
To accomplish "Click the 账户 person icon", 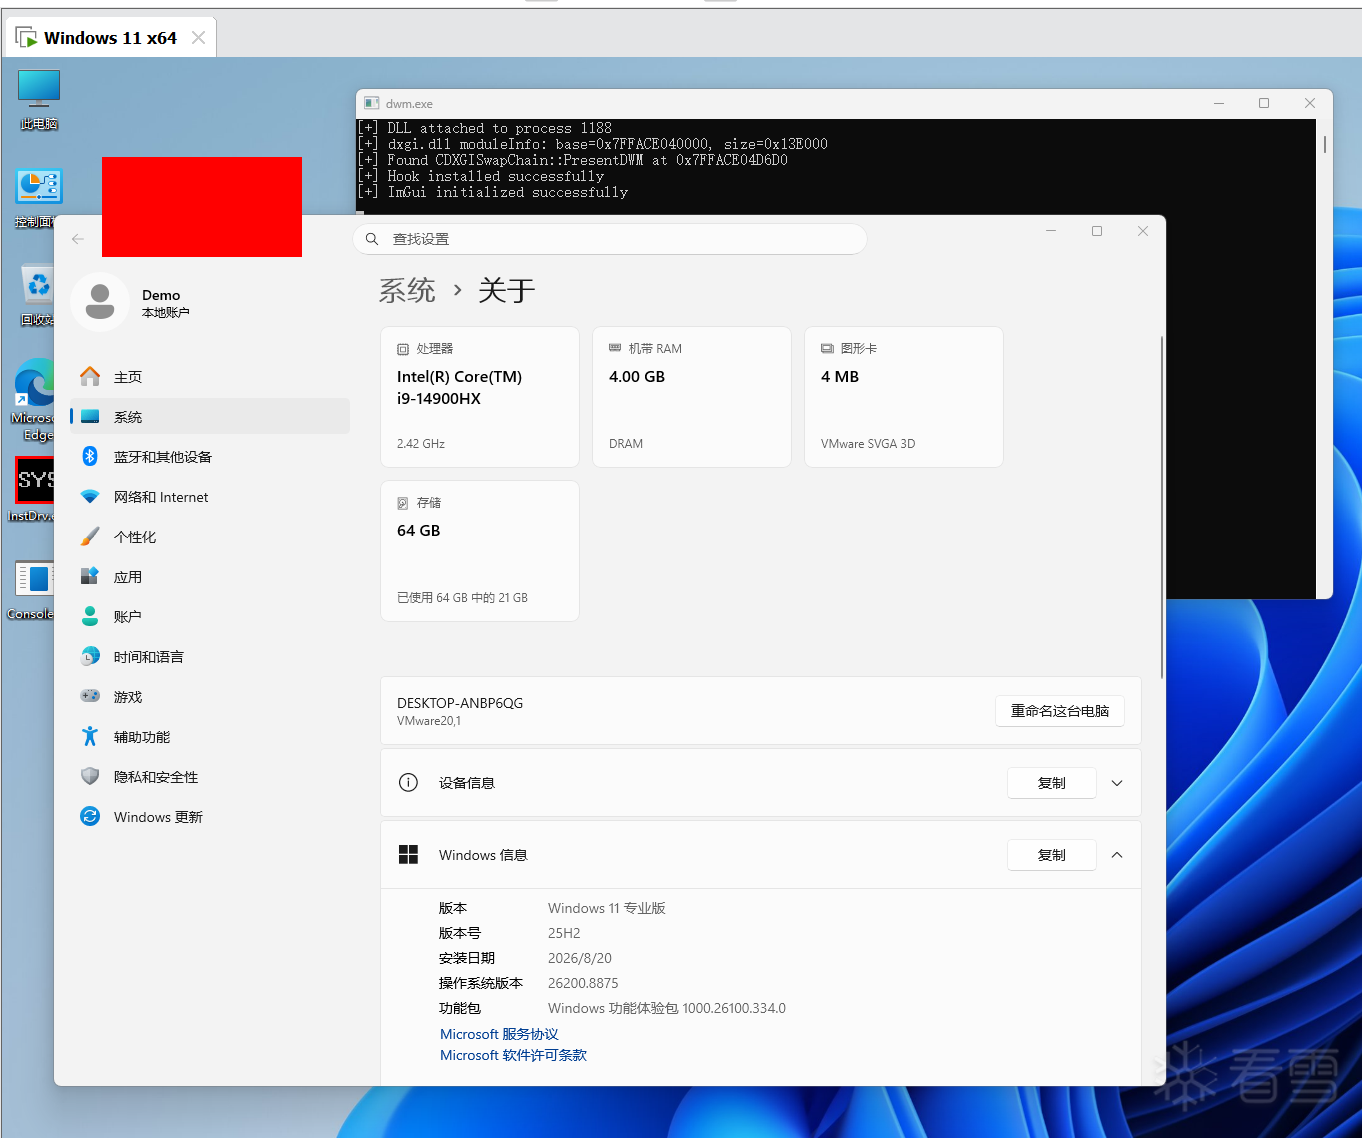I will coord(90,617).
